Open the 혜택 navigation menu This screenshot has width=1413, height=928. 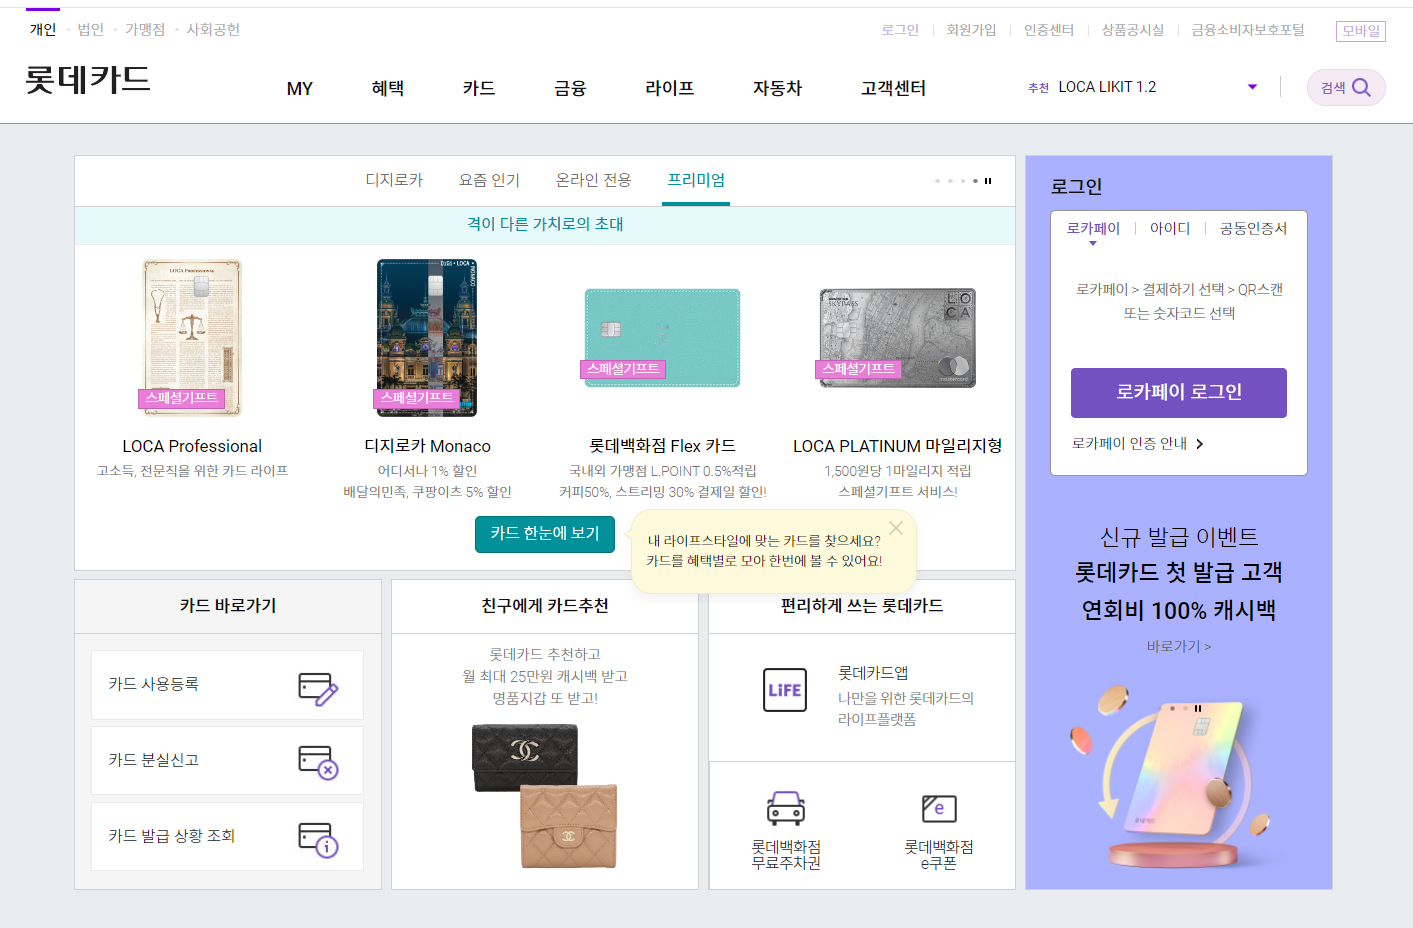coord(388,88)
